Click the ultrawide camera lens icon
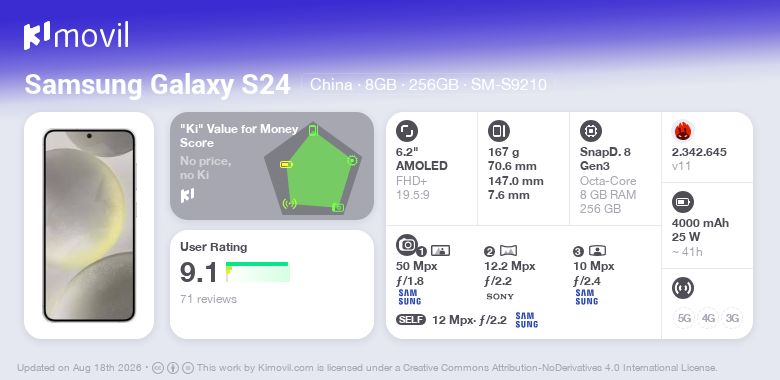 pyautogui.click(x=508, y=251)
